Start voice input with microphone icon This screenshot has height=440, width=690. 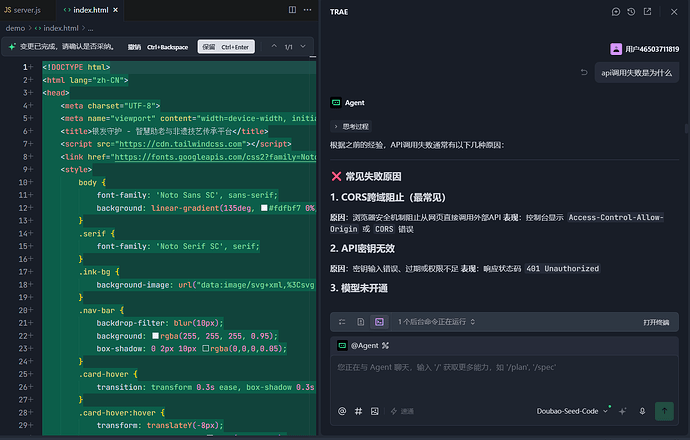click(x=642, y=411)
